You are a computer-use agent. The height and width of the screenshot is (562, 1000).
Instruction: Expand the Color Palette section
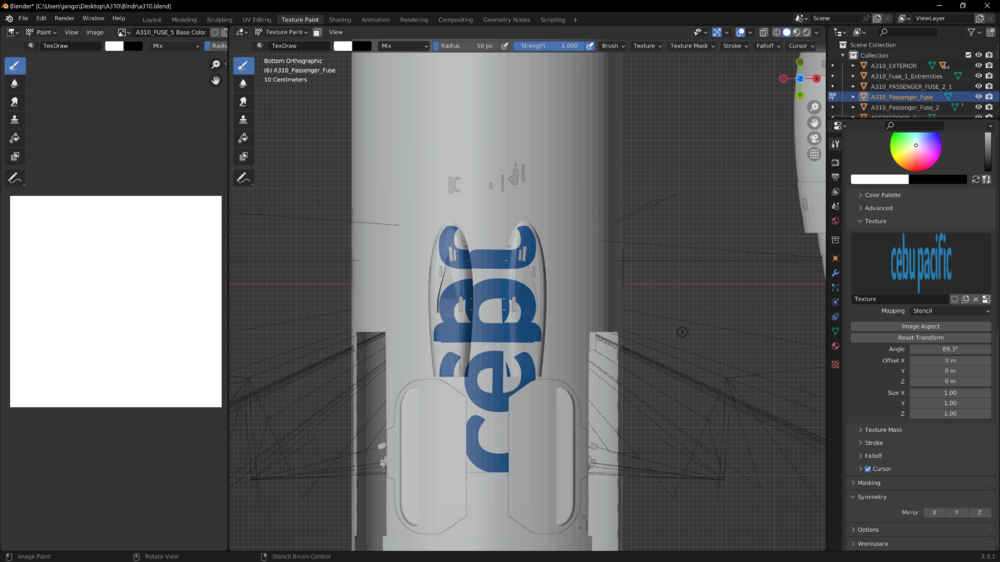click(x=882, y=195)
